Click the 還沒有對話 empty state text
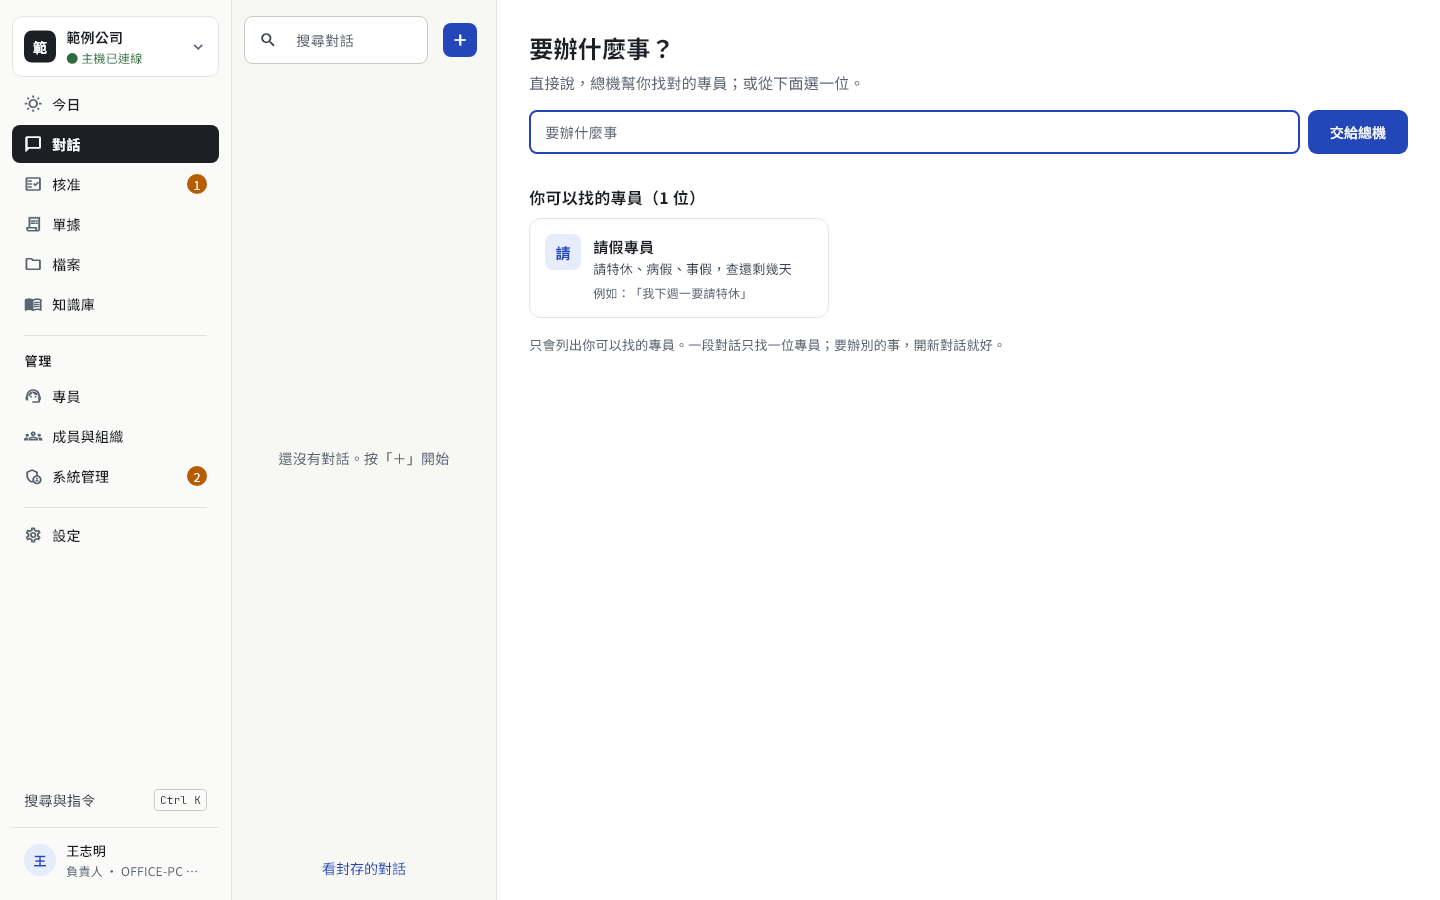 point(364,459)
